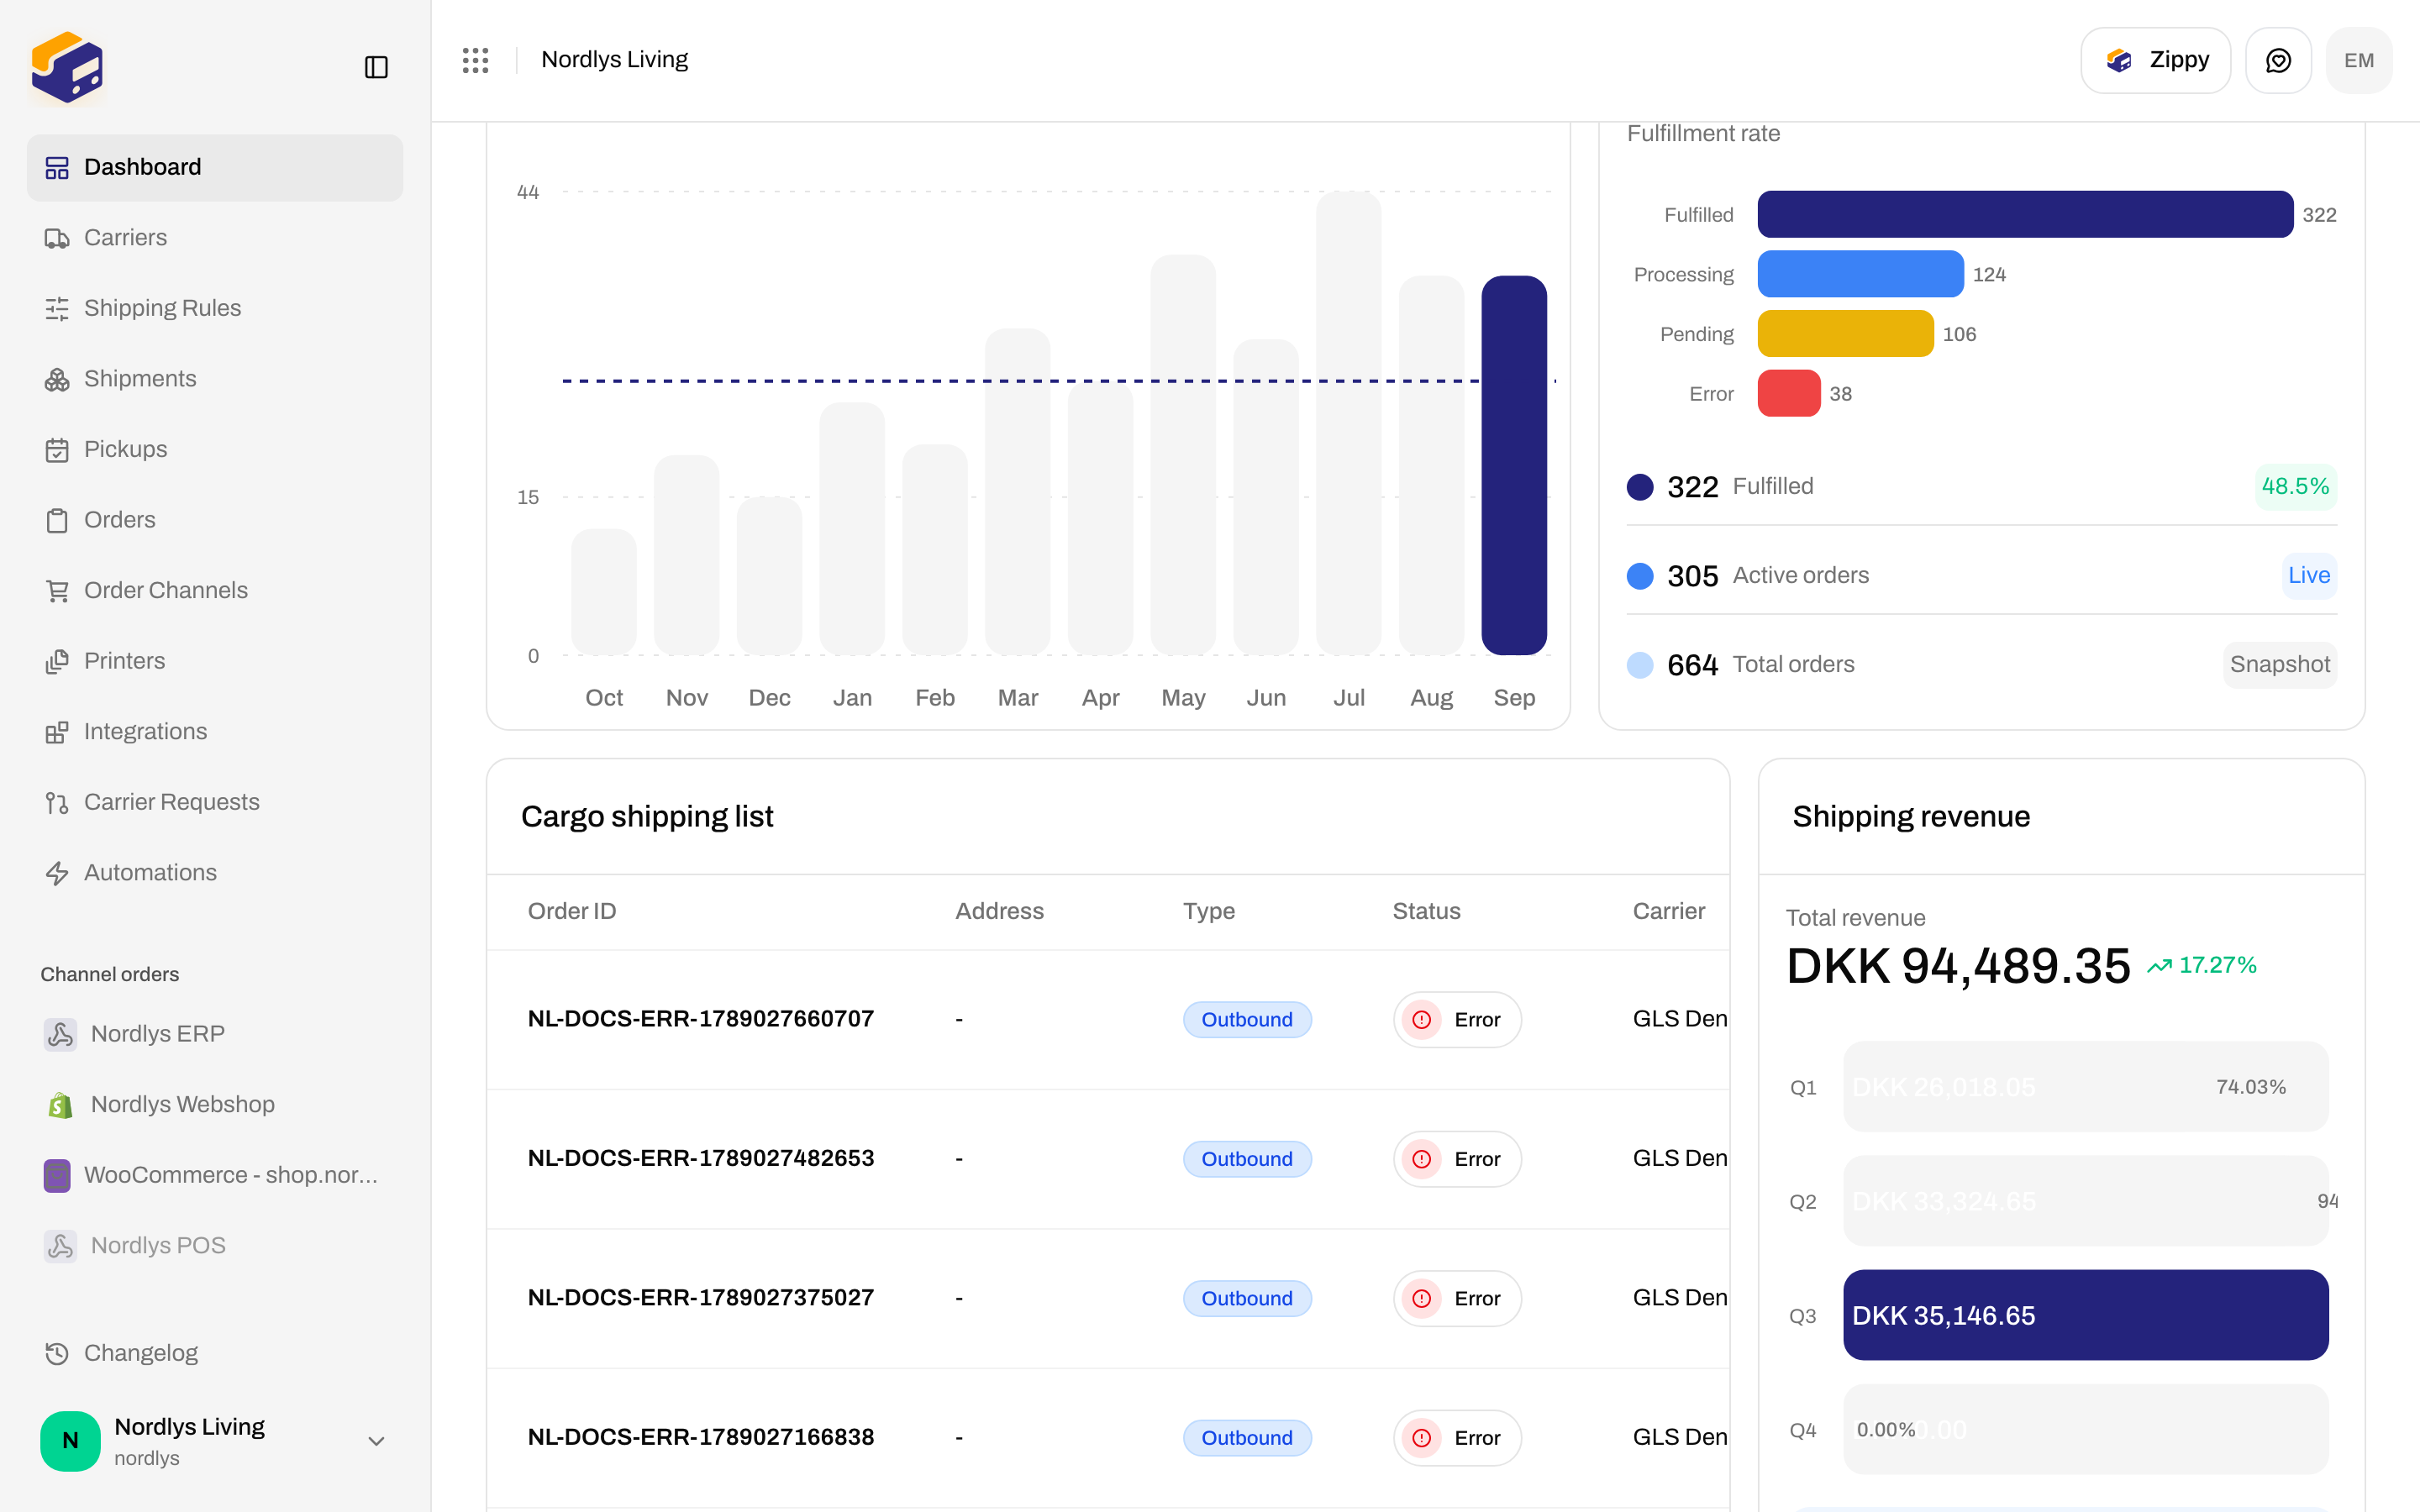Open order NL-DOCS-ERR-1789027375027

(700, 1298)
